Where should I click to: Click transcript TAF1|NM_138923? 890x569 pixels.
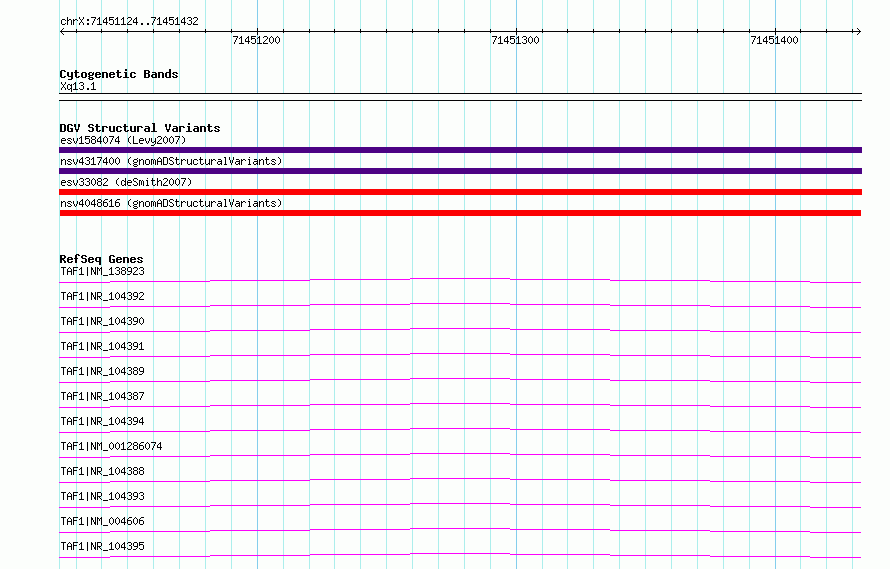pyautogui.click(x=102, y=271)
